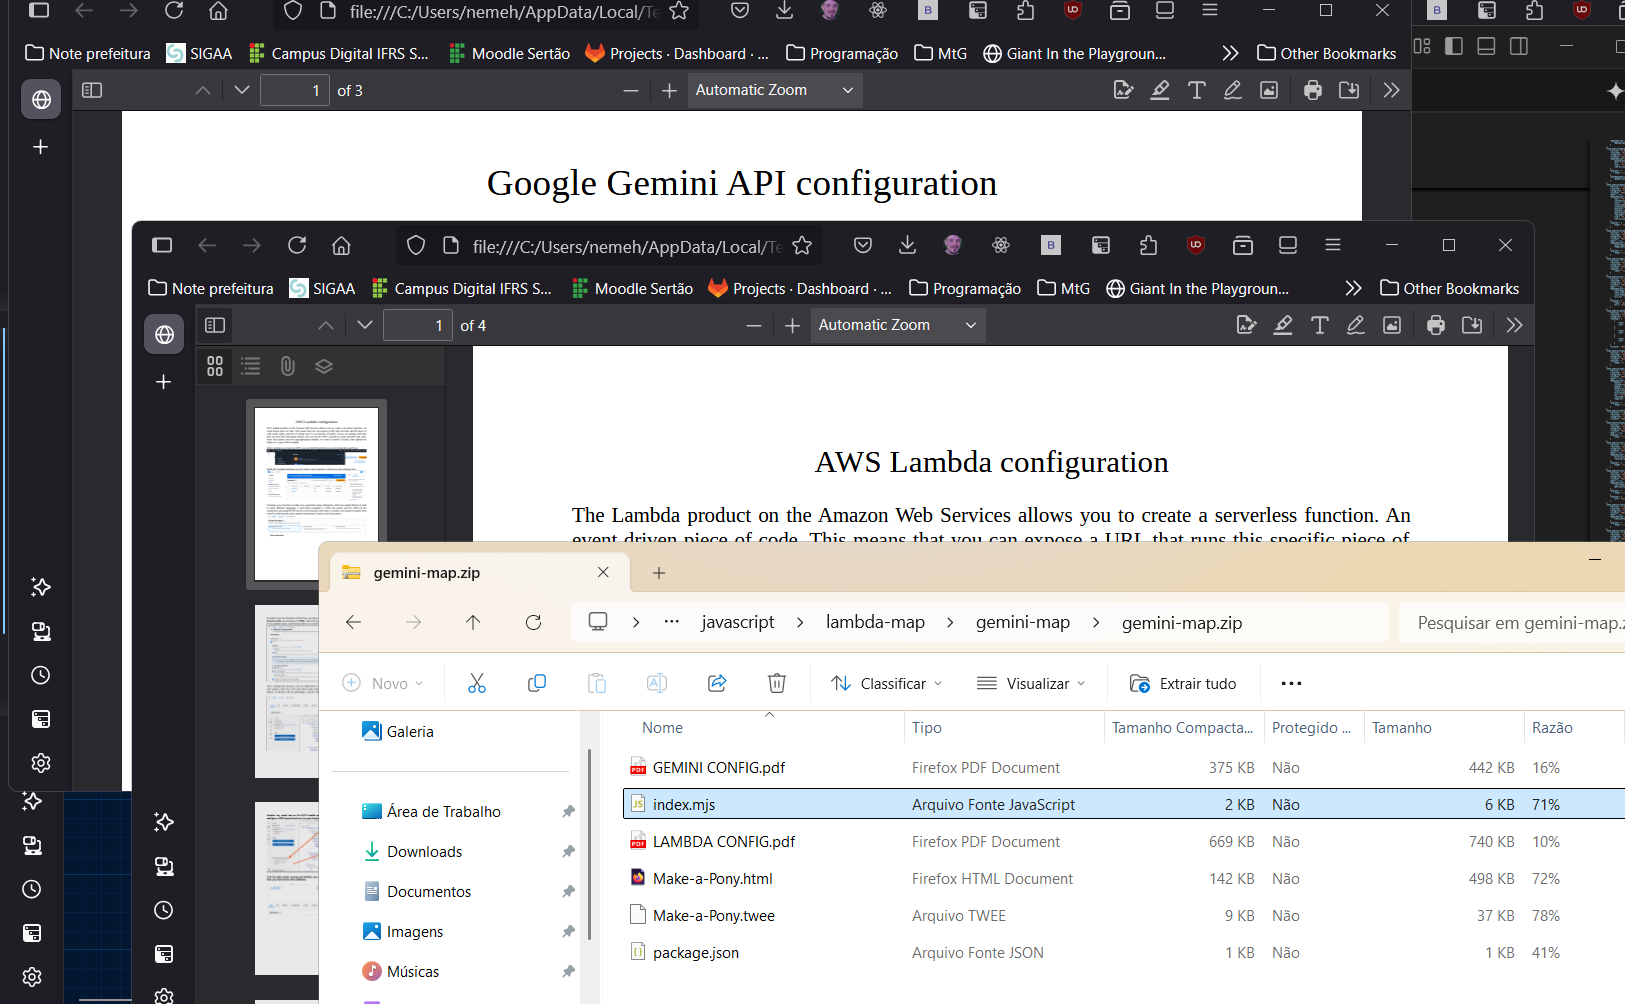Image resolution: width=1625 pixels, height=1004 pixels.
Task: Click Print icon in the Lambda PDF viewer toolbar
Action: 1436,325
